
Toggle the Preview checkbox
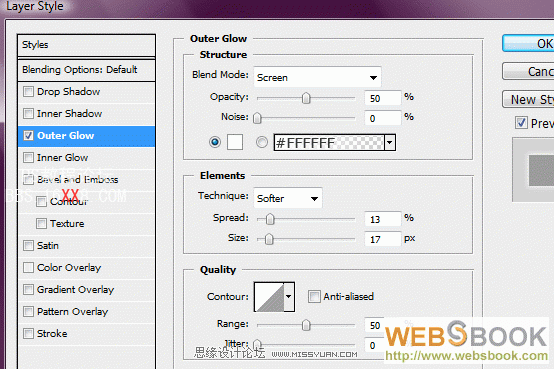pos(521,123)
